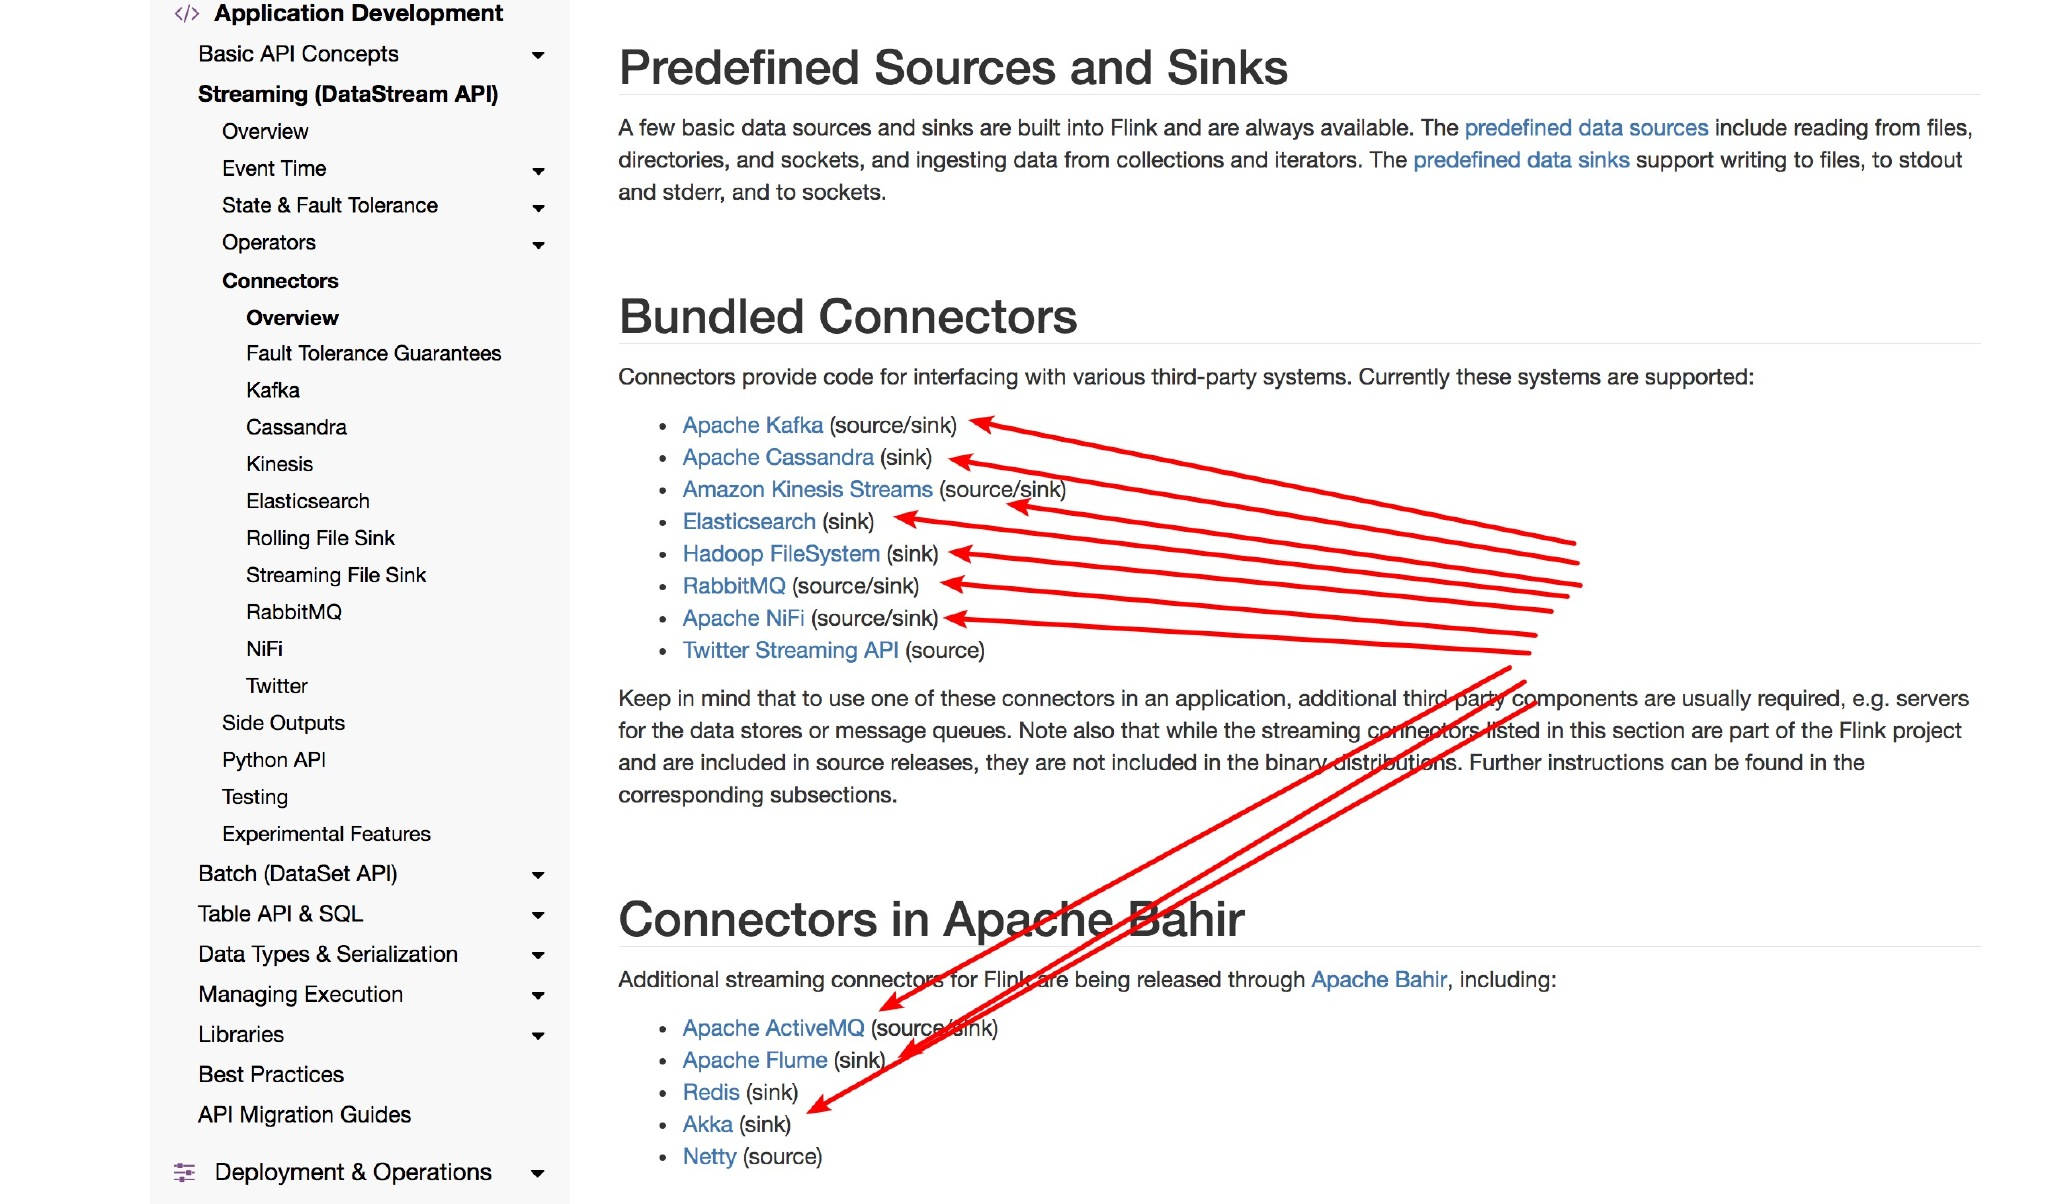Screen dimensions: 2048x1204
Task: Click the Basic API Concepts expand arrow
Action: 536,54
